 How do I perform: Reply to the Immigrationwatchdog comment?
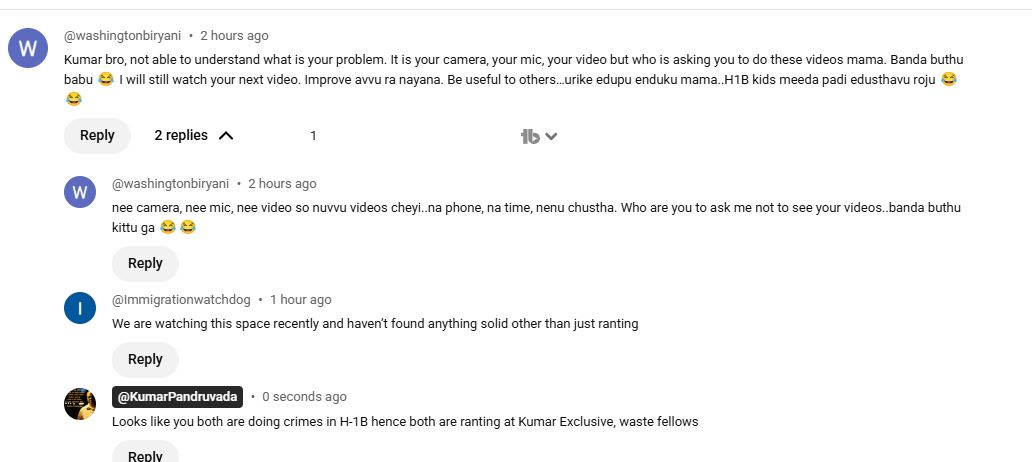point(145,359)
